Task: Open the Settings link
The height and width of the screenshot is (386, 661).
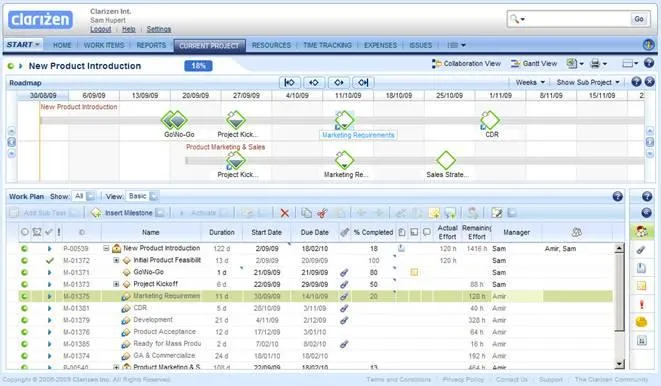Action: tap(159, 29)
